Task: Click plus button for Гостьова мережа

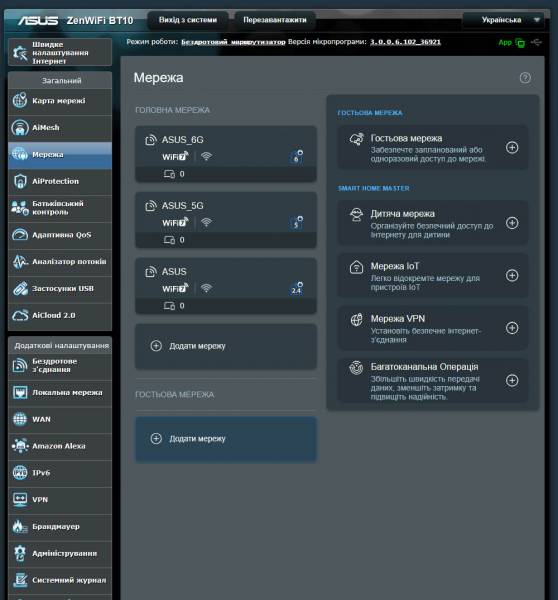Action: point(512,148)
